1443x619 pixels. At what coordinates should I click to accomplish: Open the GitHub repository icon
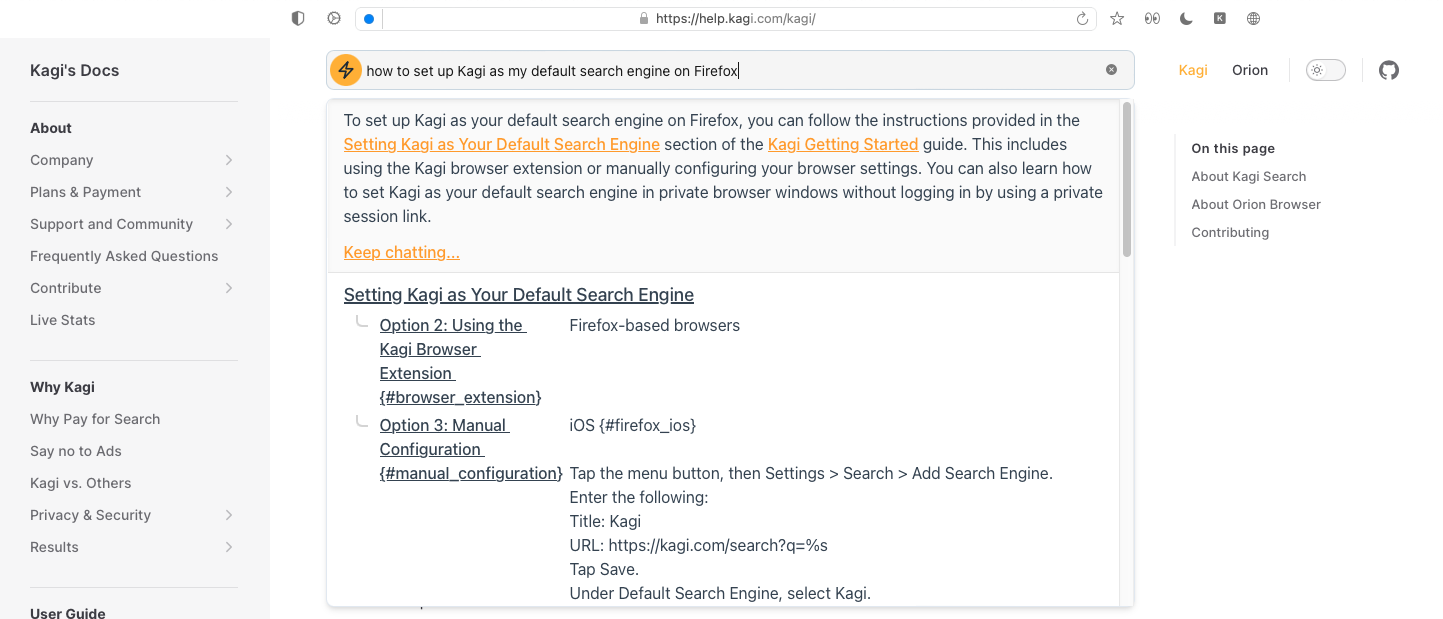(1388, 70)
